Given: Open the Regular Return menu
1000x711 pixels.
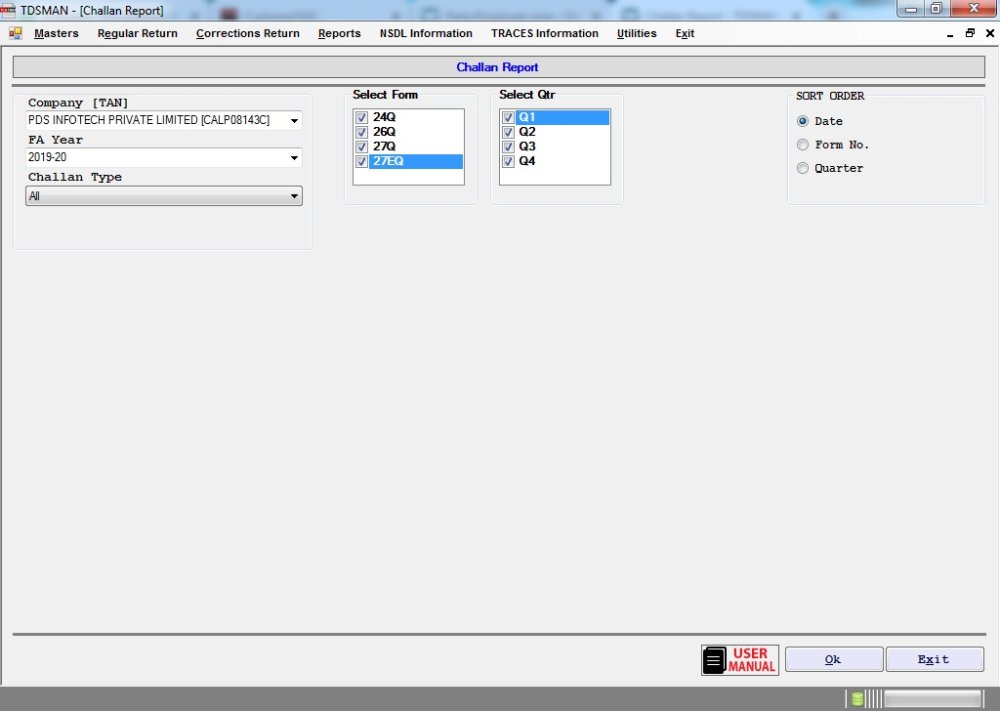Looking at the screenshot, I should pyautogui.click(x=137, y=33).
